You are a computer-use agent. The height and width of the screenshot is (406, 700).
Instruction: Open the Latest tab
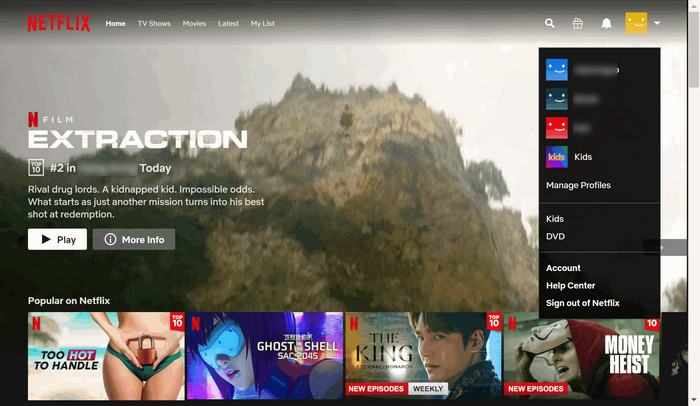pos(228,23)
